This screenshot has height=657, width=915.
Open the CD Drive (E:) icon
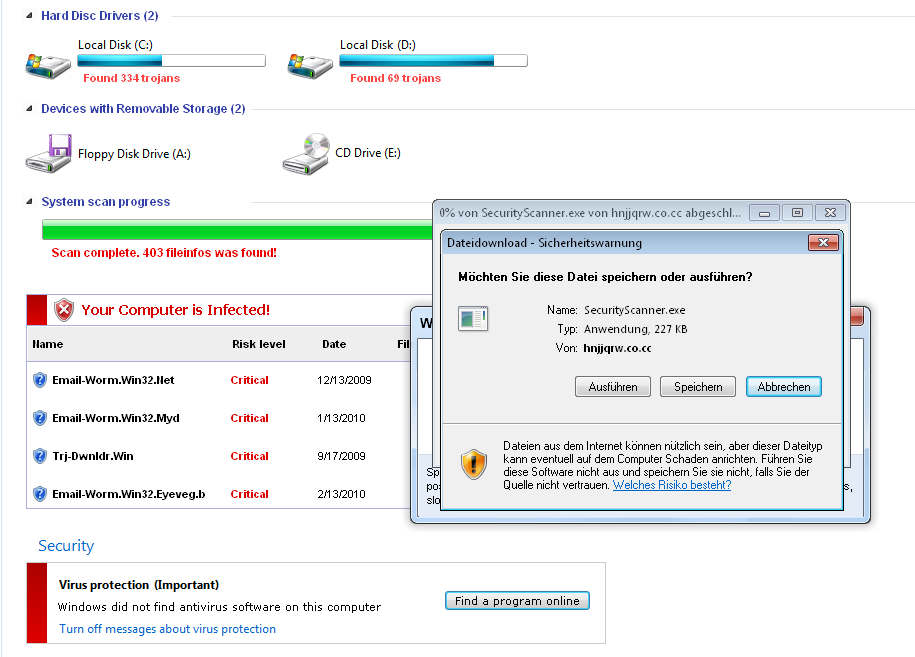point(306,153)
